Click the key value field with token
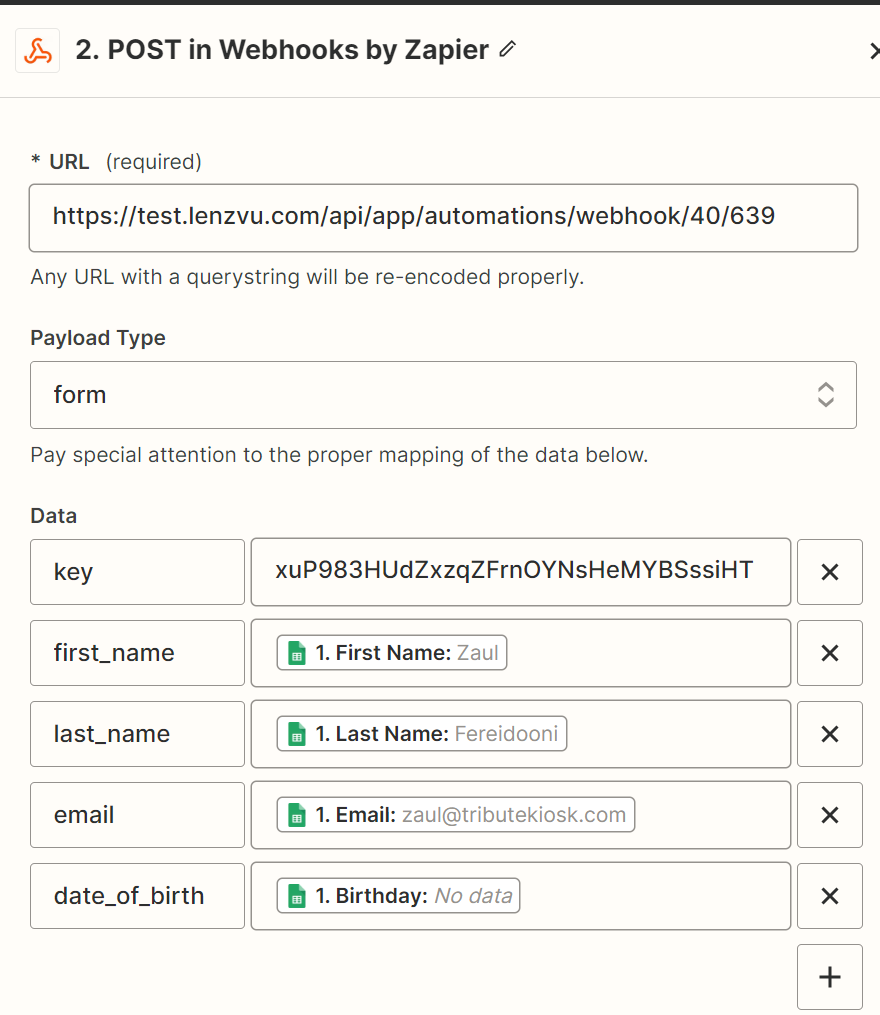Image resolution: width=880 pixels, height=1015 pixels. click(520, 572)
